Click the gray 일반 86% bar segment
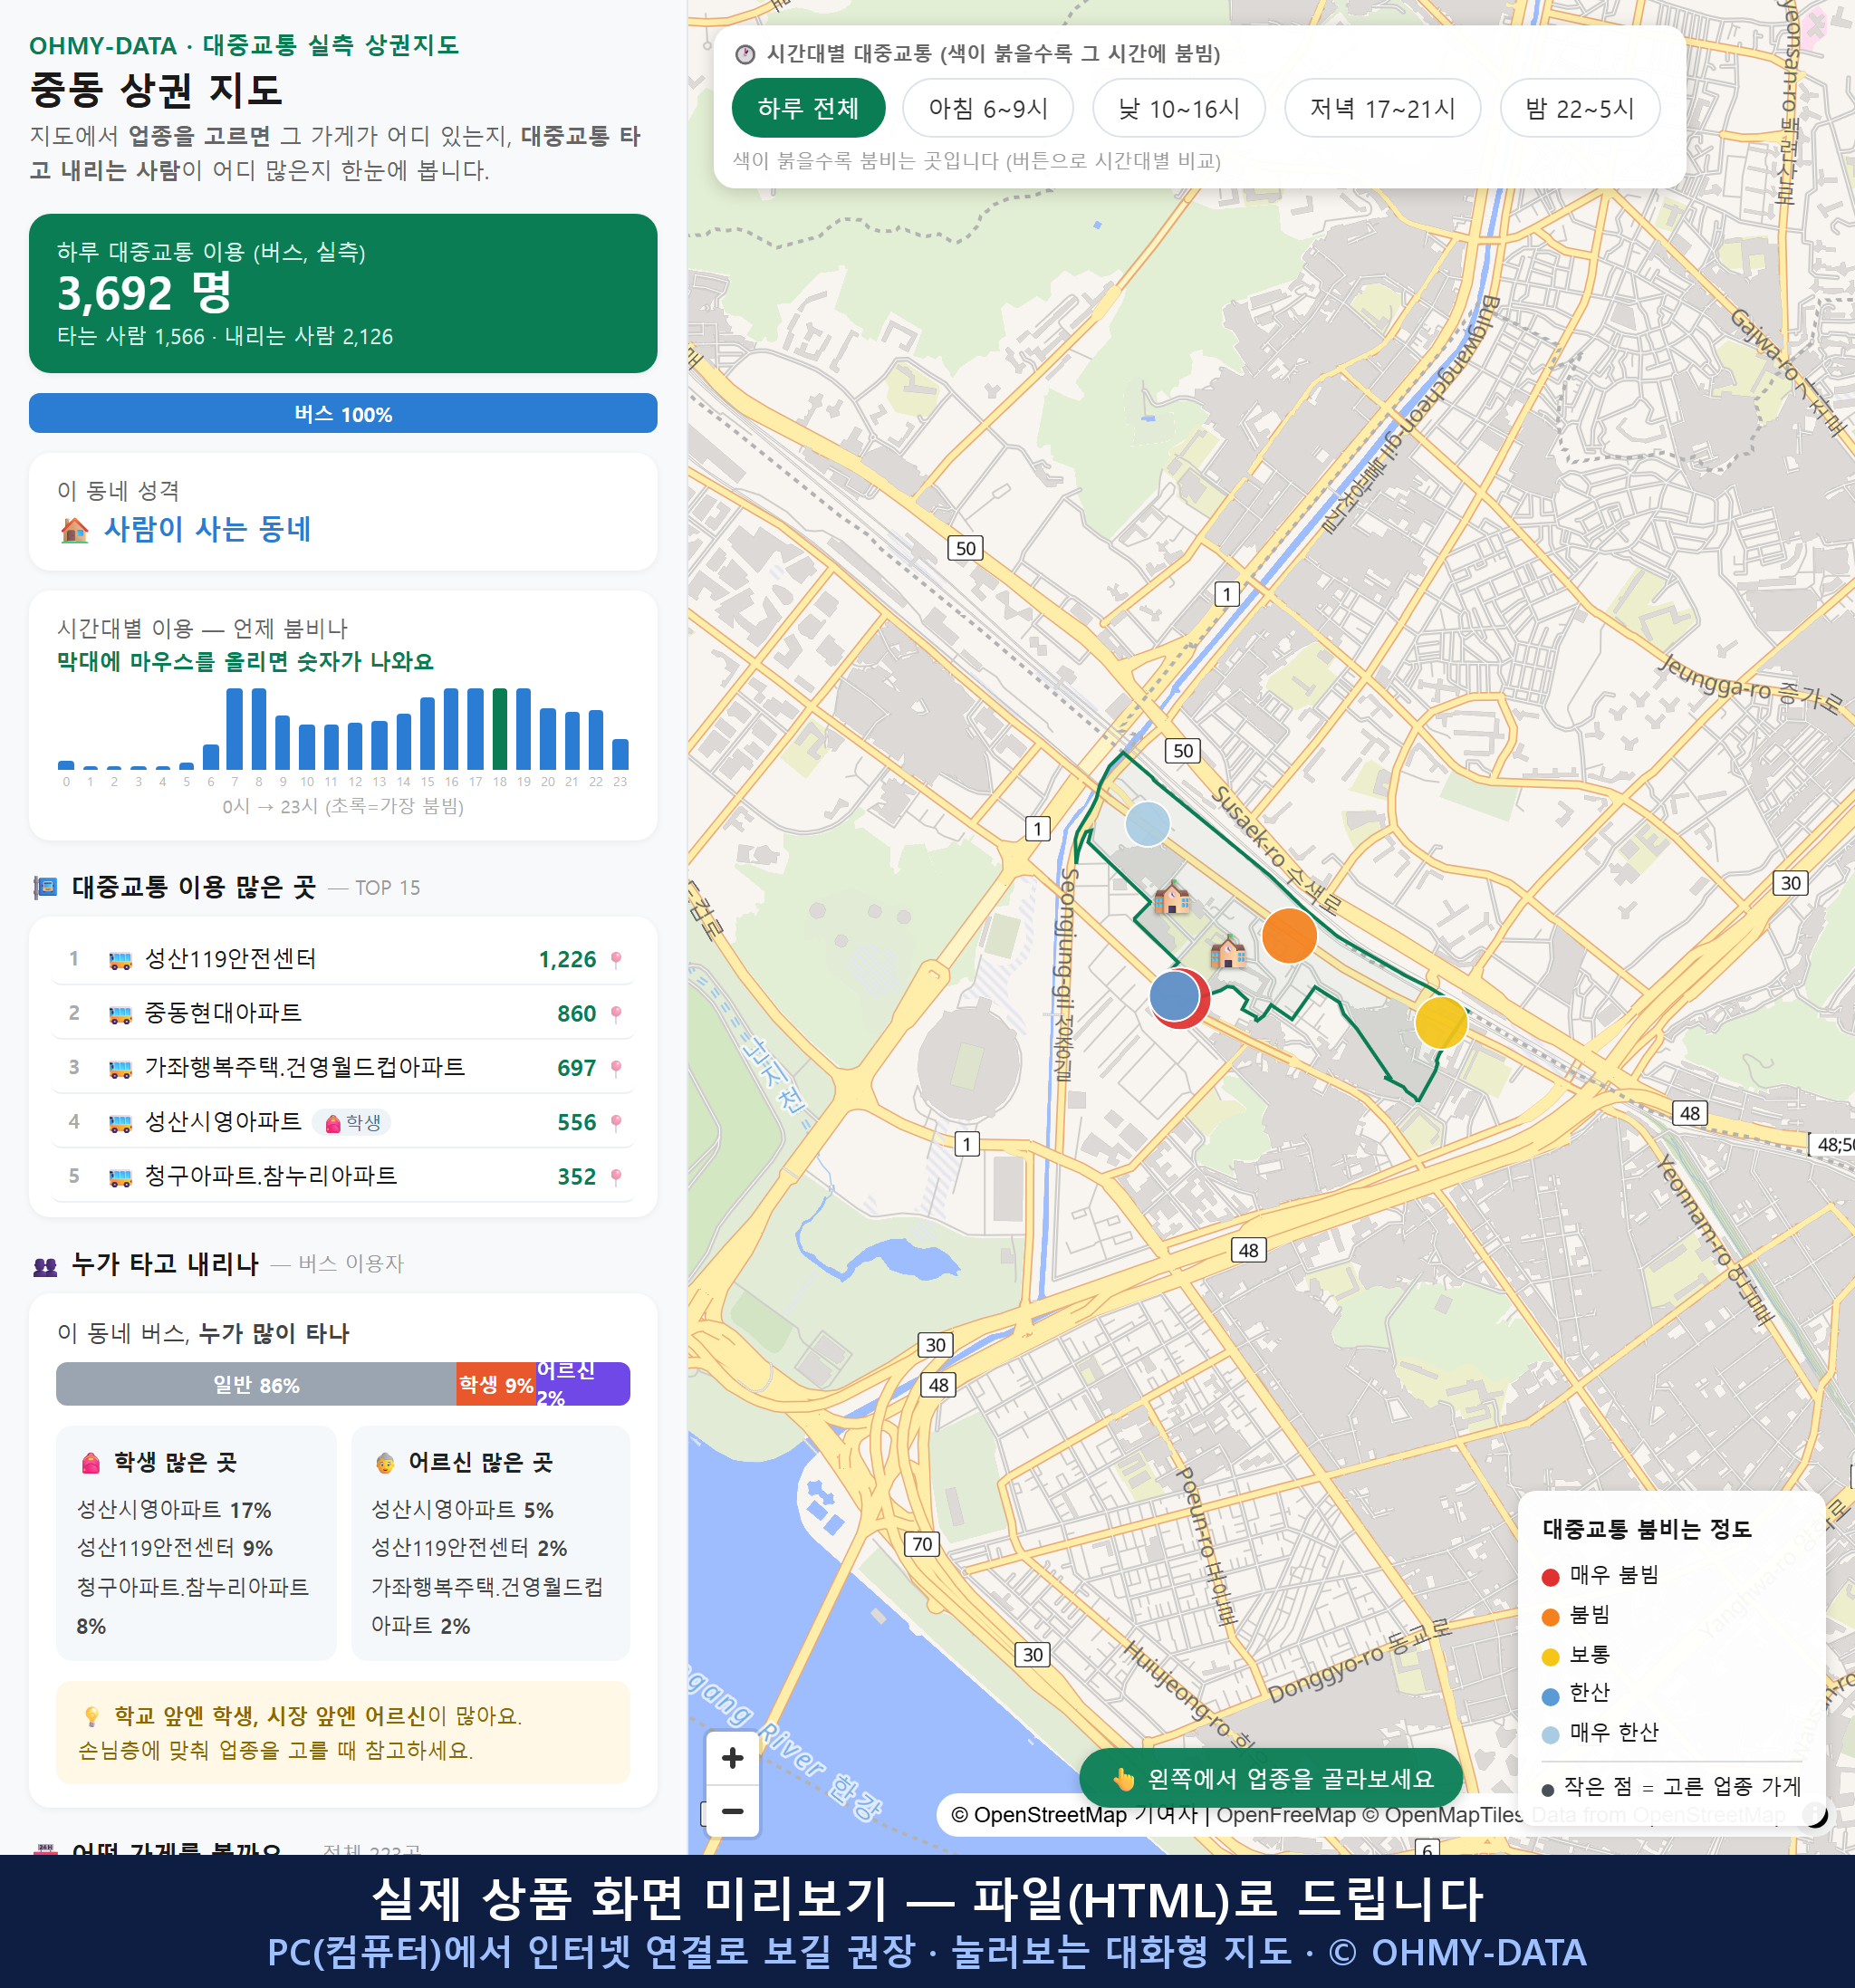This screenshot has height=1988, width=1855. click(x=256, y=1385)
